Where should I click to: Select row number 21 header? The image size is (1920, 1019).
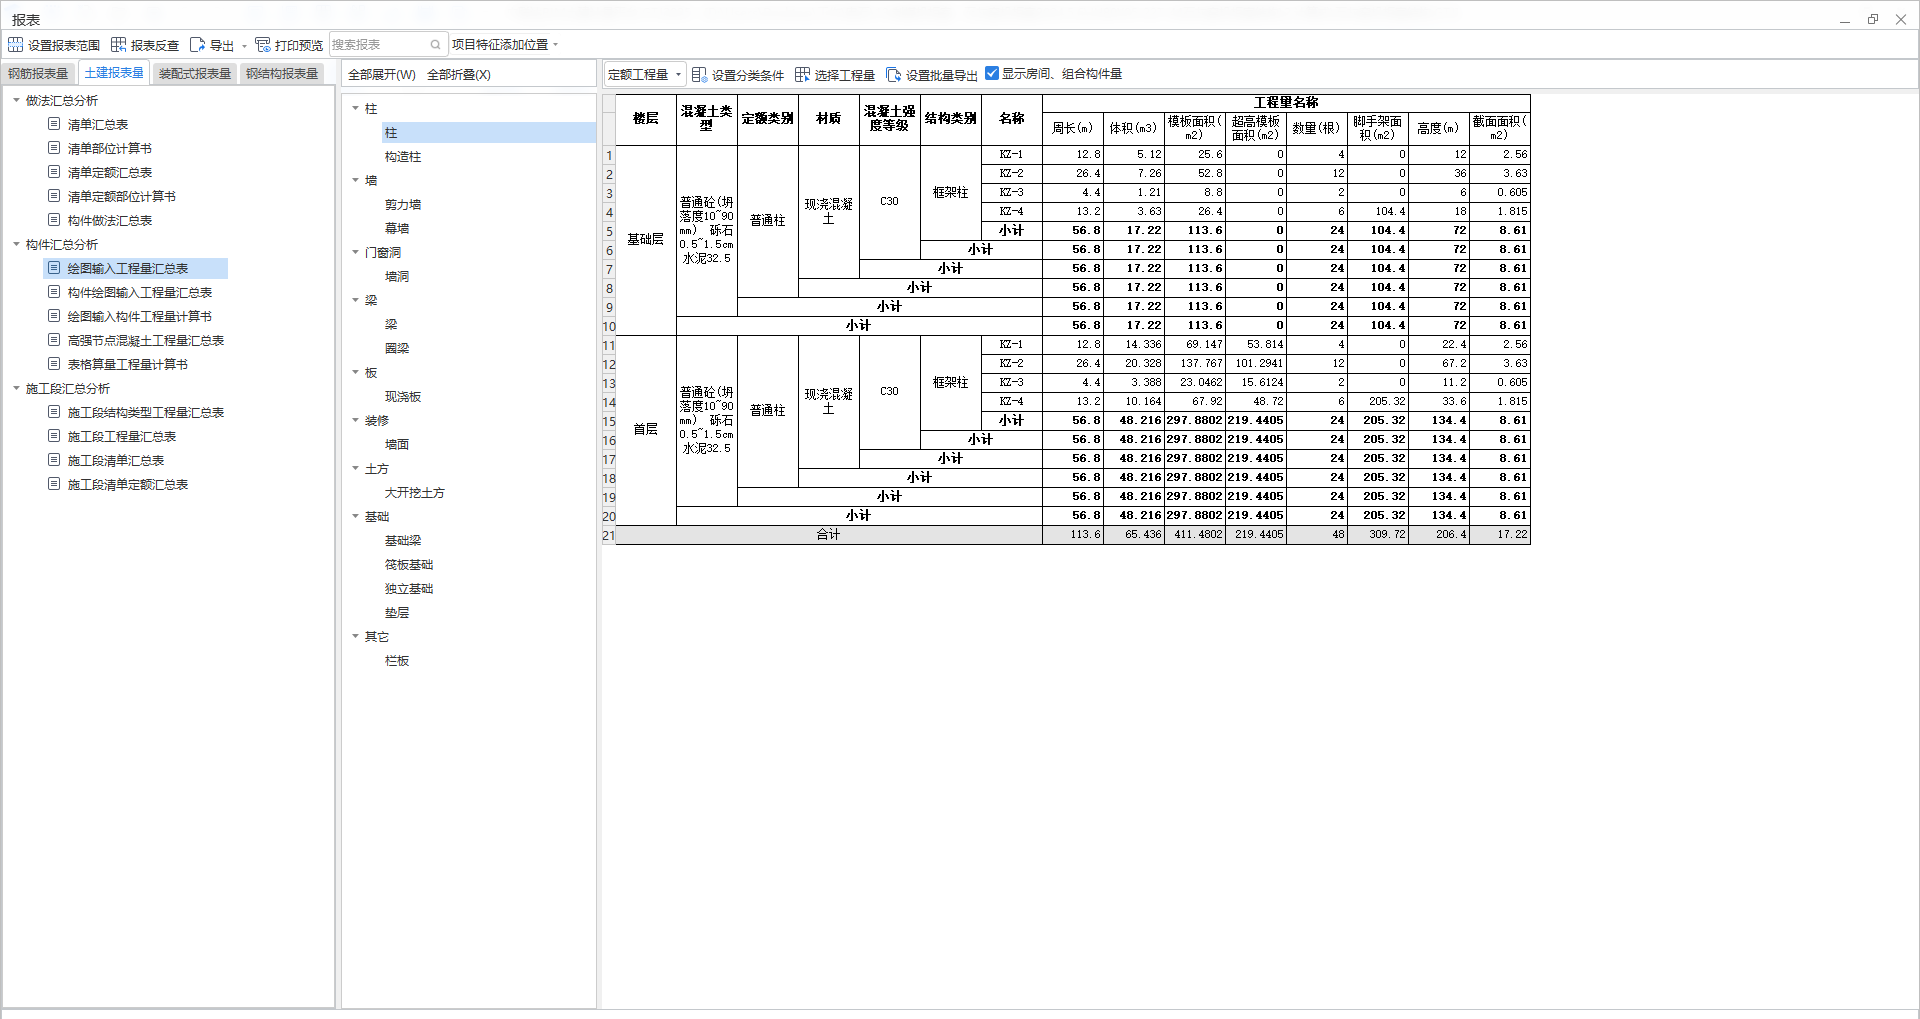click(x=608, y=536)
